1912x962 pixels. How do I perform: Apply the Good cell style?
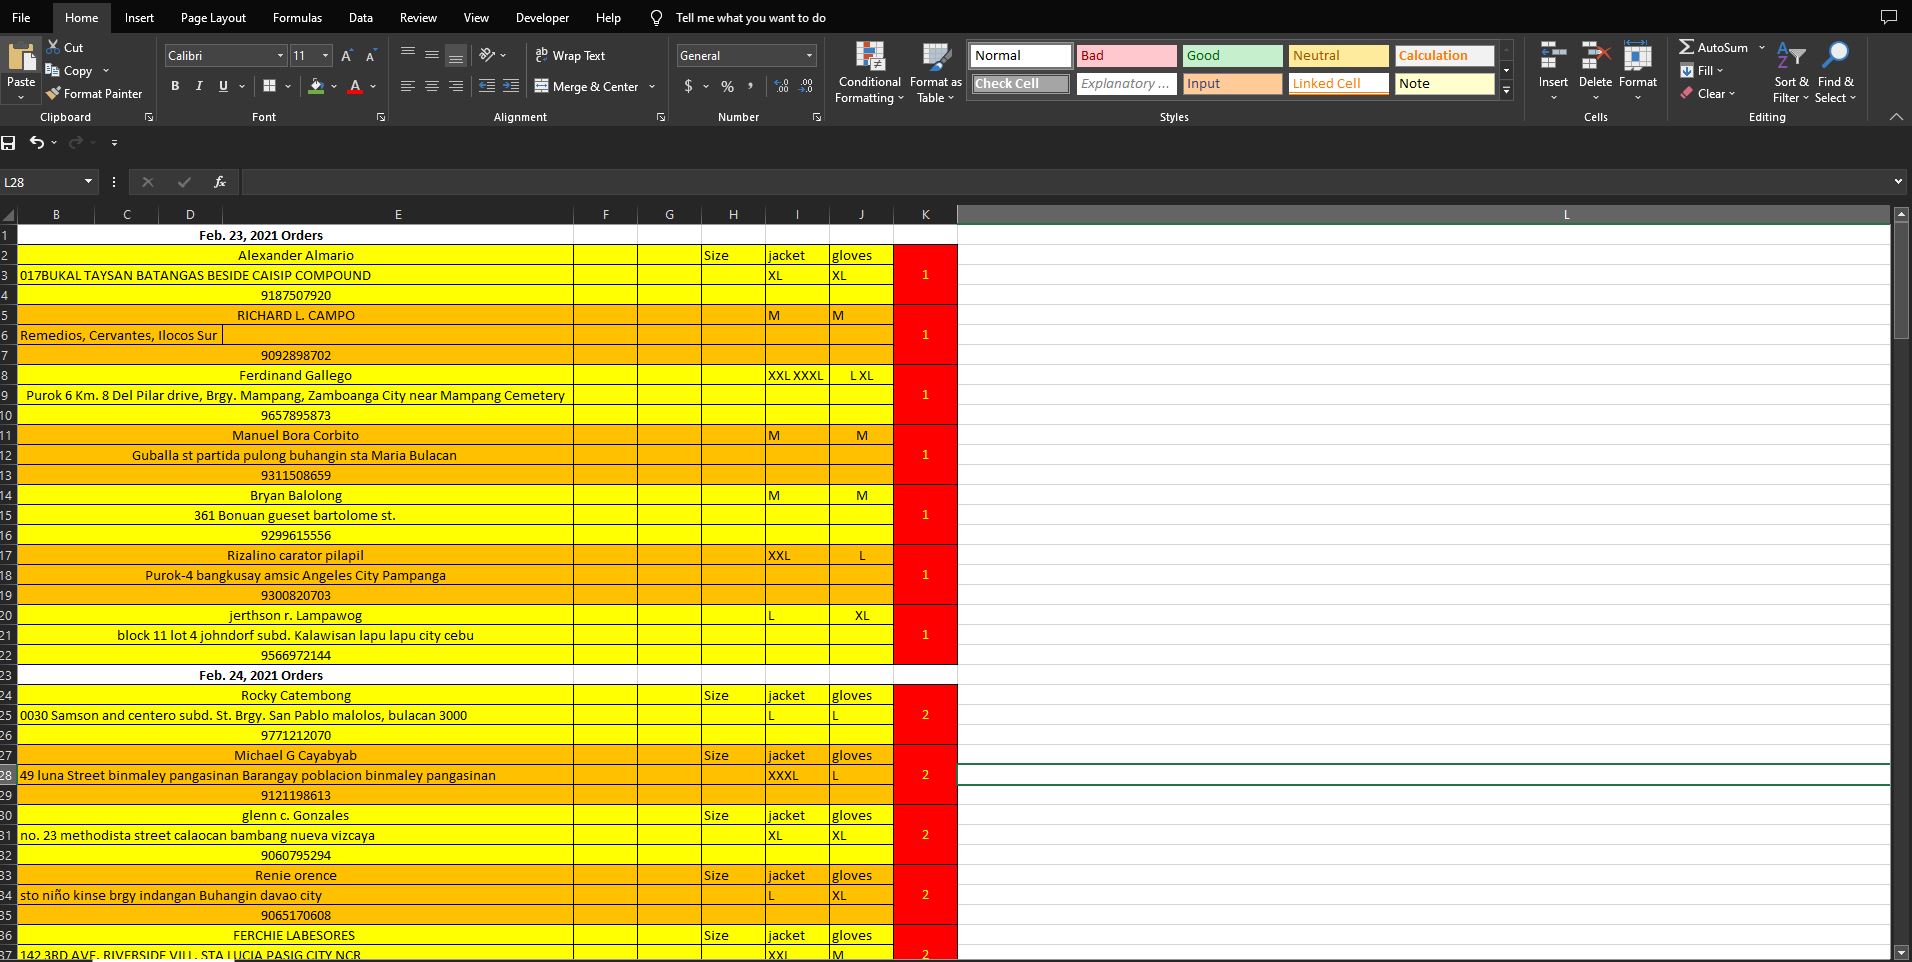click(1232, 56)
